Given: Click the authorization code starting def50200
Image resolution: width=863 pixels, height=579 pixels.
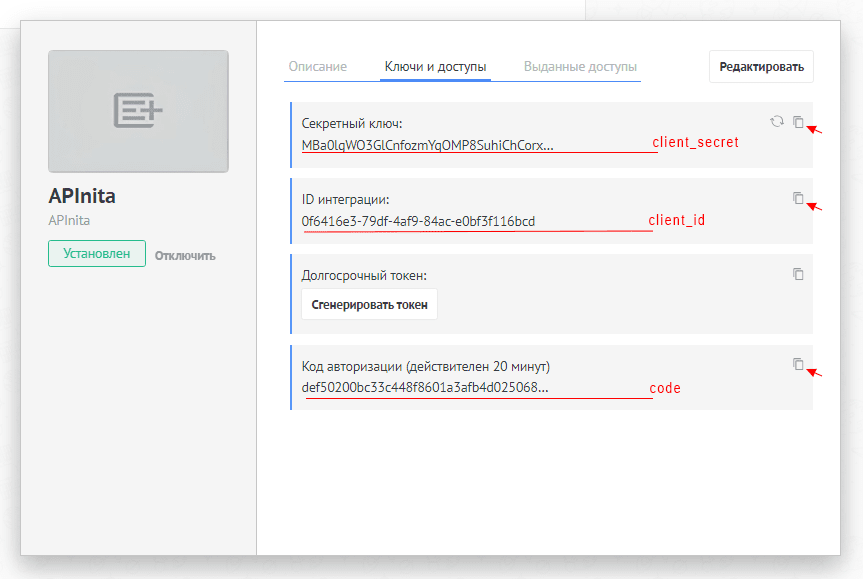Looking at the screenshot, I should click(x=424, y=387).
